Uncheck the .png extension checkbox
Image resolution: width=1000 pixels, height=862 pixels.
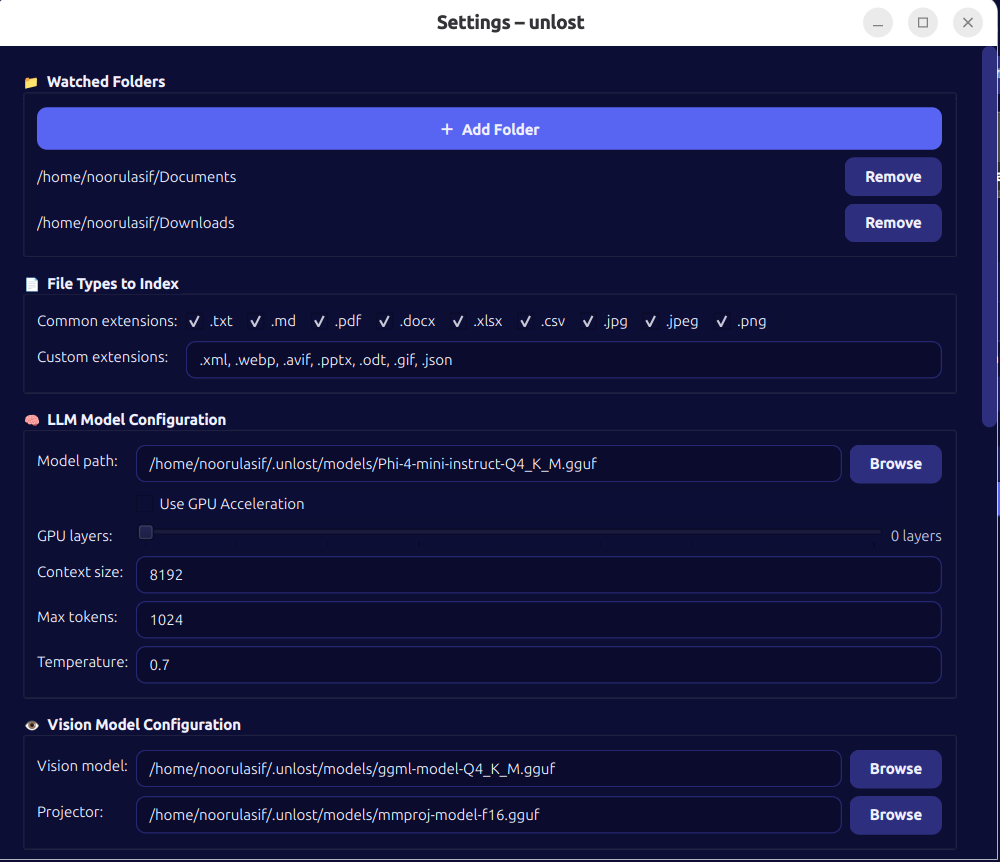coord(721,321)
